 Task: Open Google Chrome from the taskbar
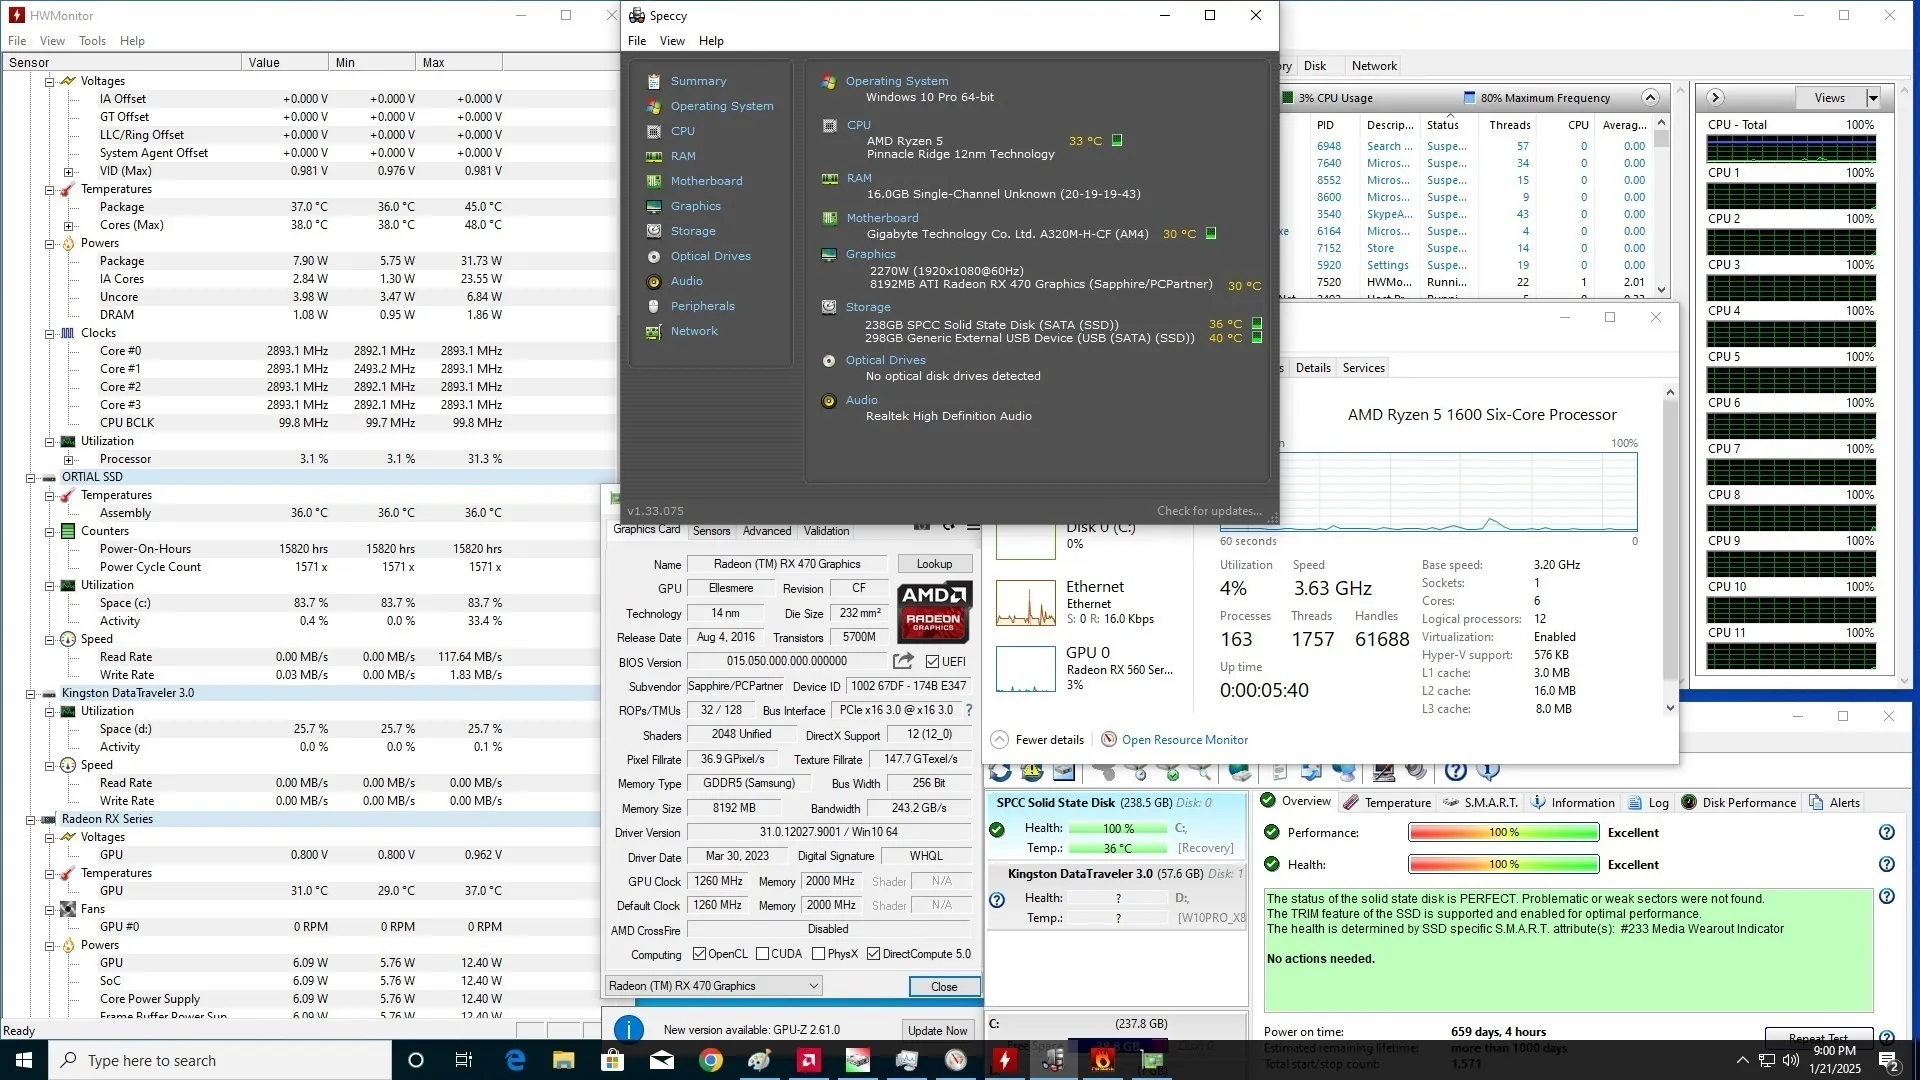(x=711, y=1060)
